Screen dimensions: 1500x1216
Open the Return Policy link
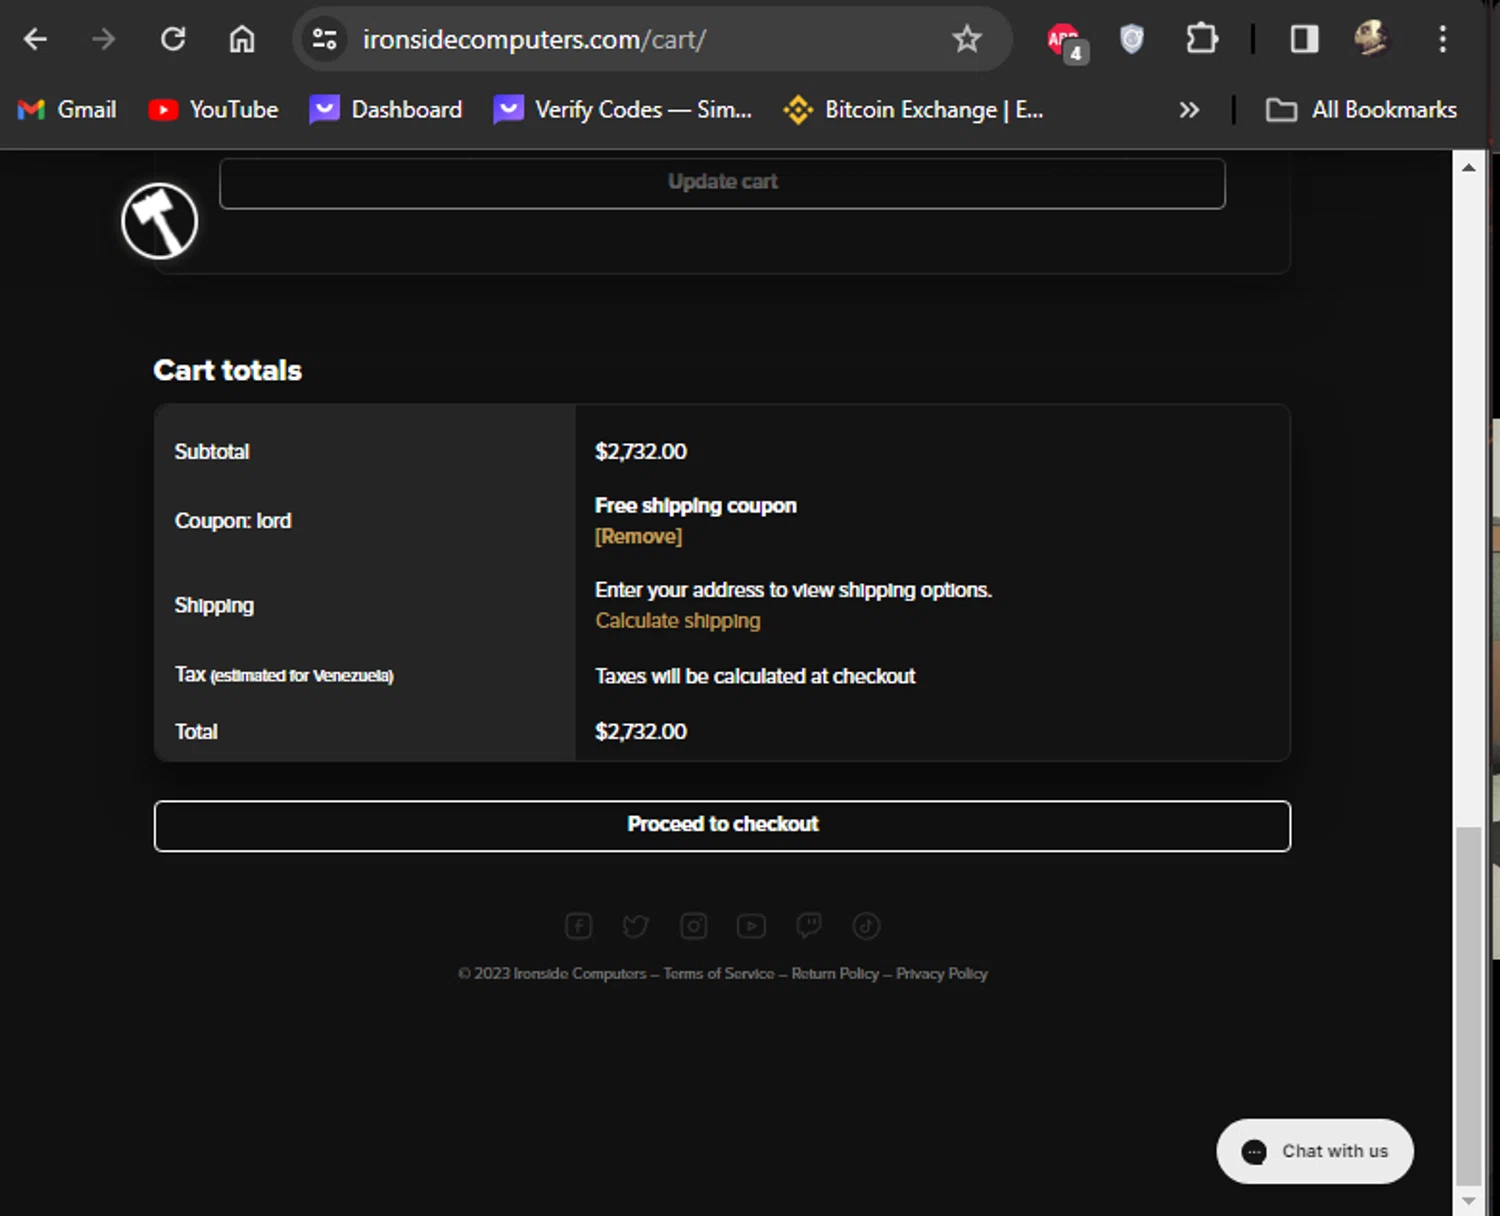835,974
